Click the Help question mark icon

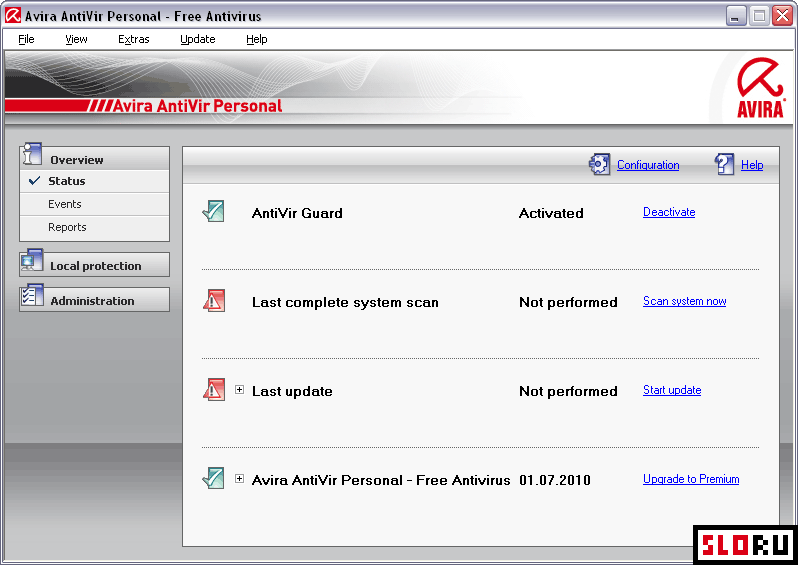(724, 164)
